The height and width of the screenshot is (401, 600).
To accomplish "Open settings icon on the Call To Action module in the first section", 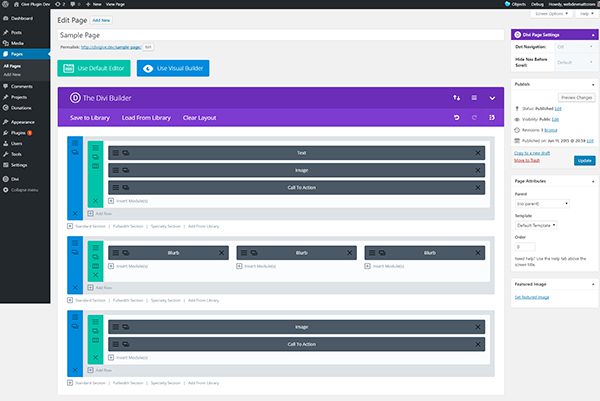I will [x=115, y=188].
